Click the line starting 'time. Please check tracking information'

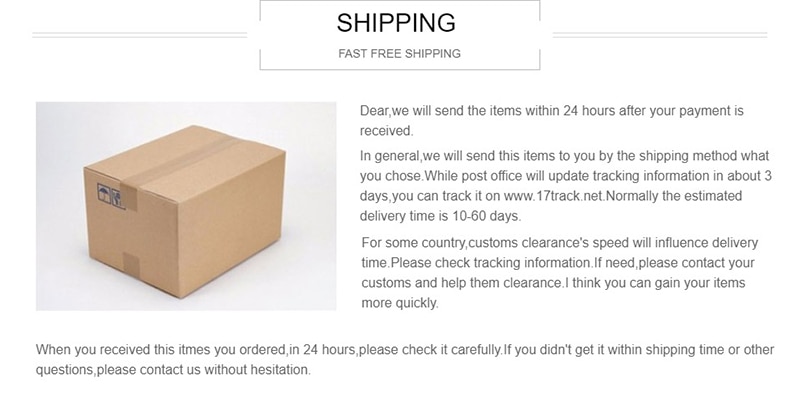pos(556,263)
